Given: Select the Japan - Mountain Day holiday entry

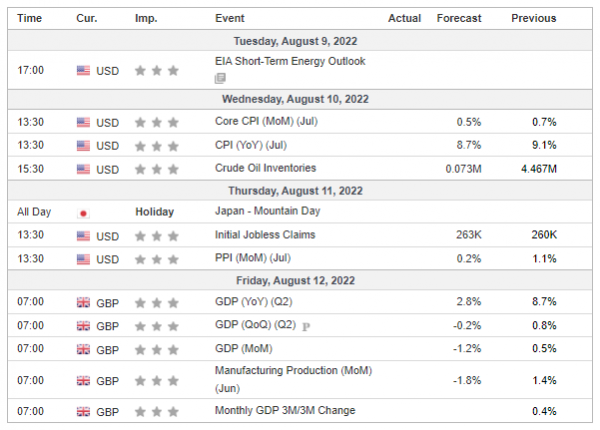Looking at the screenshot, I should point(267,212).
